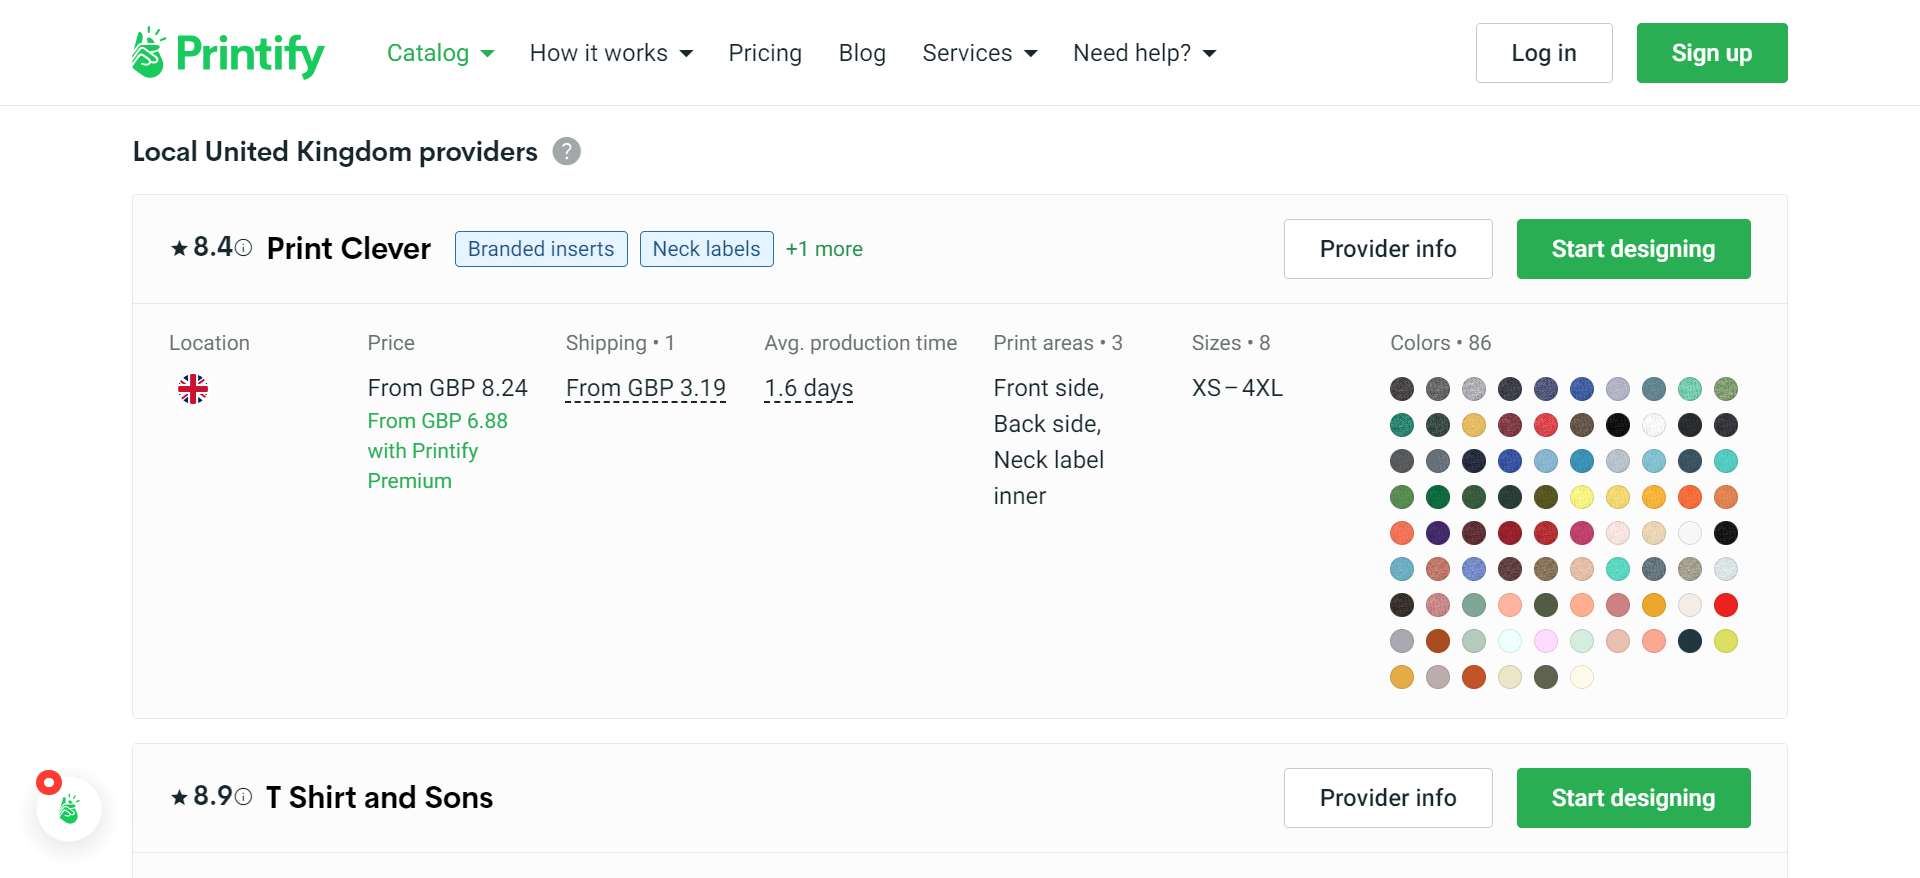The width and height of the screenshot is (1920, 878).
Task: Open the floating Printify chat widget
Action: tap(69, 808)
